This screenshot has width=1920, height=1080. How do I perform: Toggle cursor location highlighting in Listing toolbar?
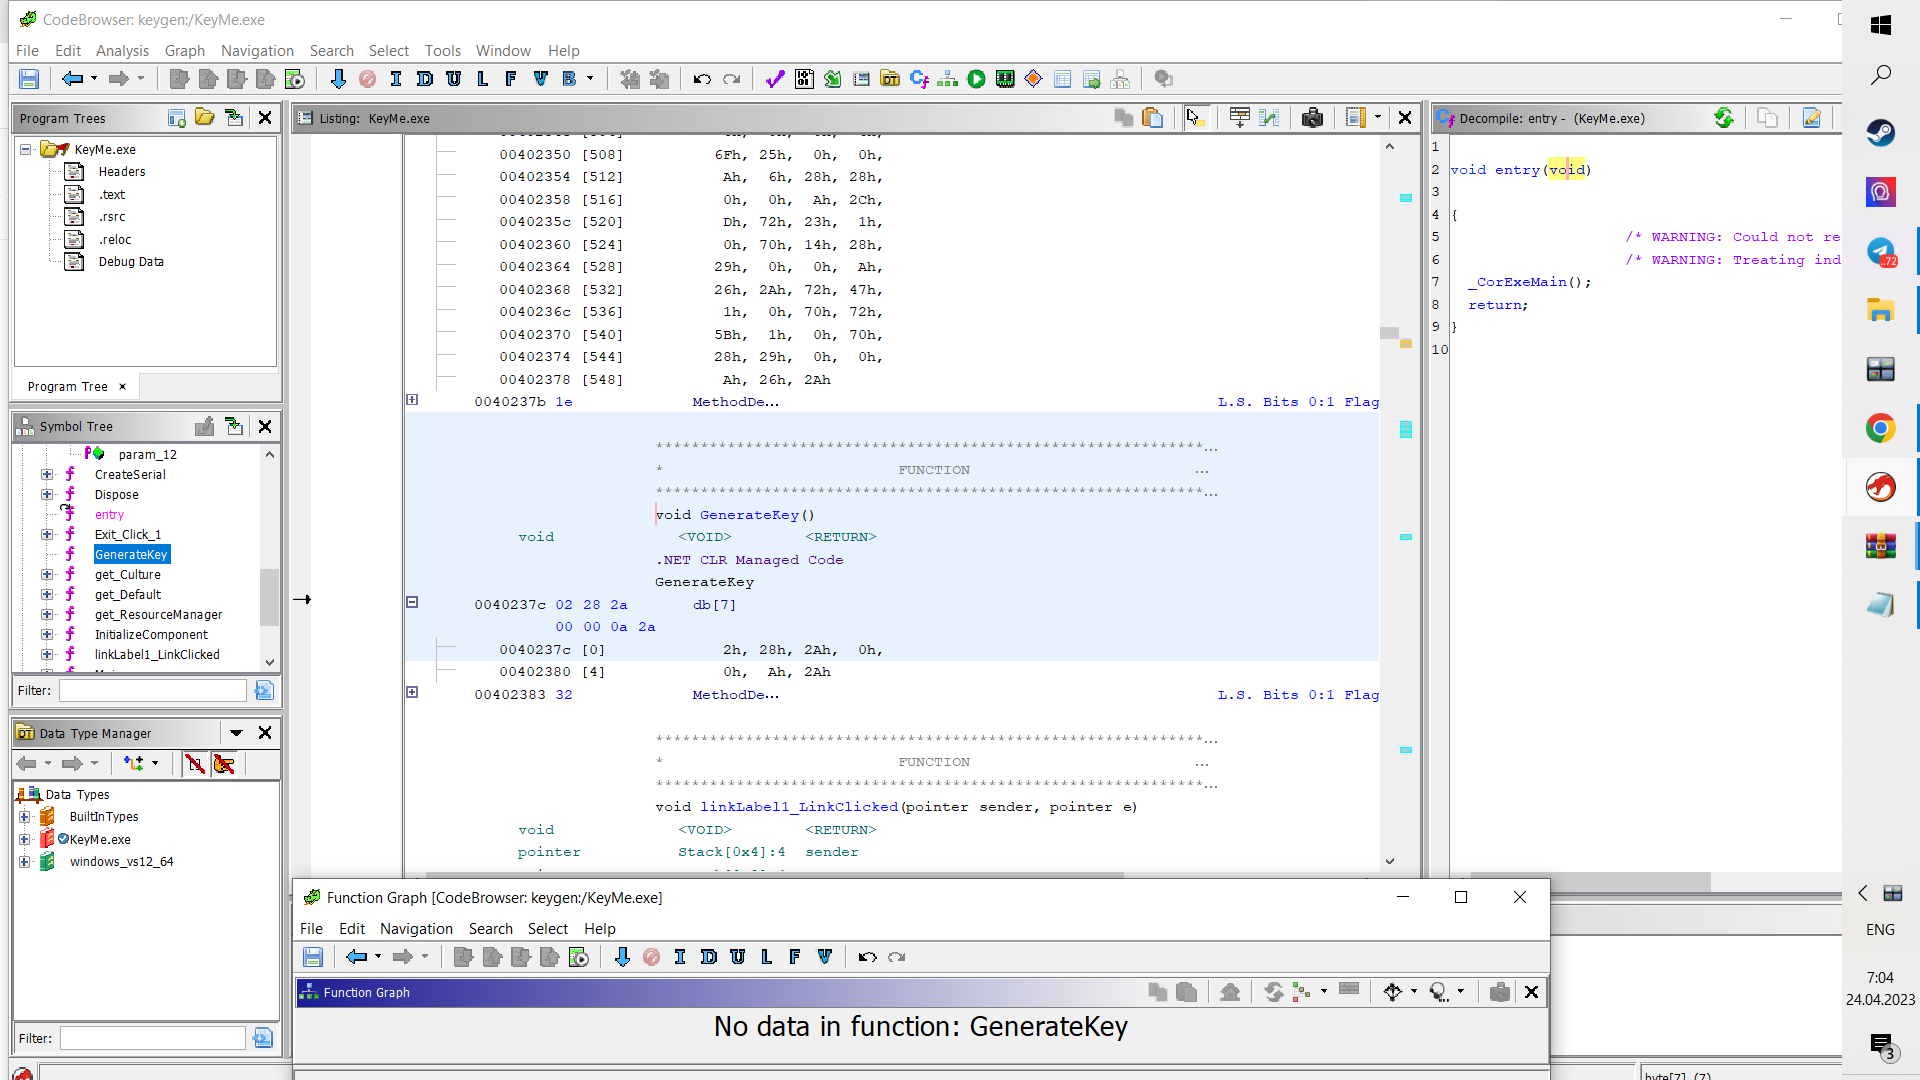tap(1196, 117)
